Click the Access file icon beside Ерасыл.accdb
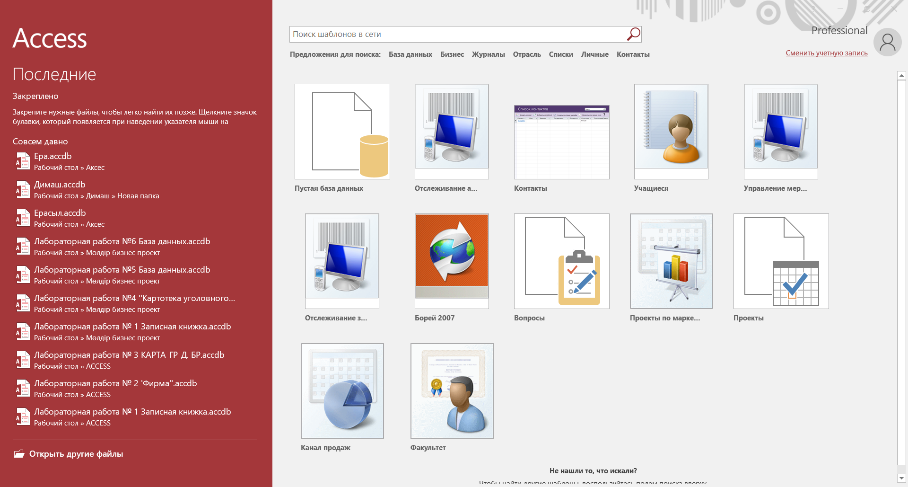 coord(23,218)
